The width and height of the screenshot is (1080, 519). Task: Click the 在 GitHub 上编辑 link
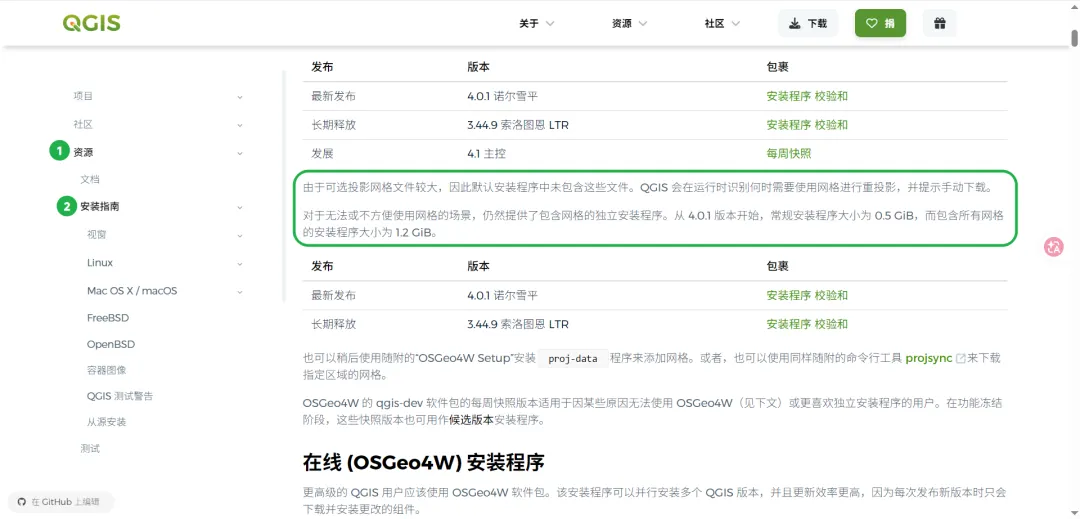pos(59,502)
